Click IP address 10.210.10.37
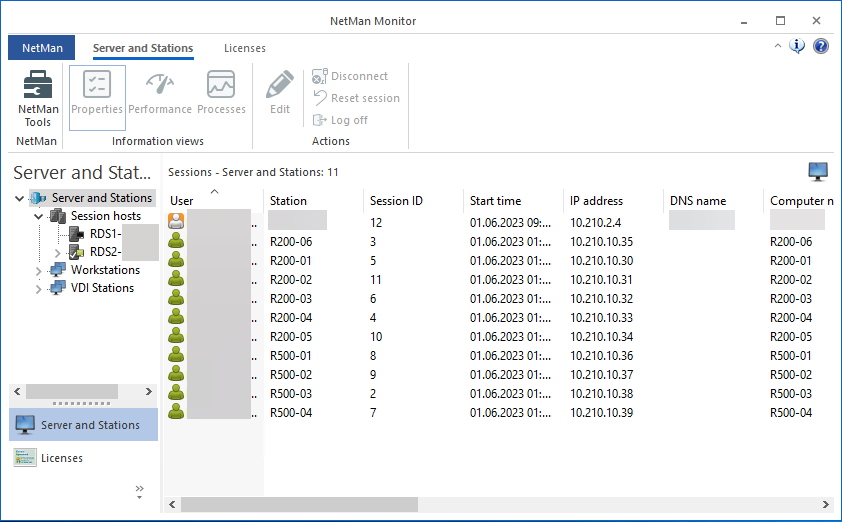The height and width of the screenshot is (522, 842). point(601,375)
